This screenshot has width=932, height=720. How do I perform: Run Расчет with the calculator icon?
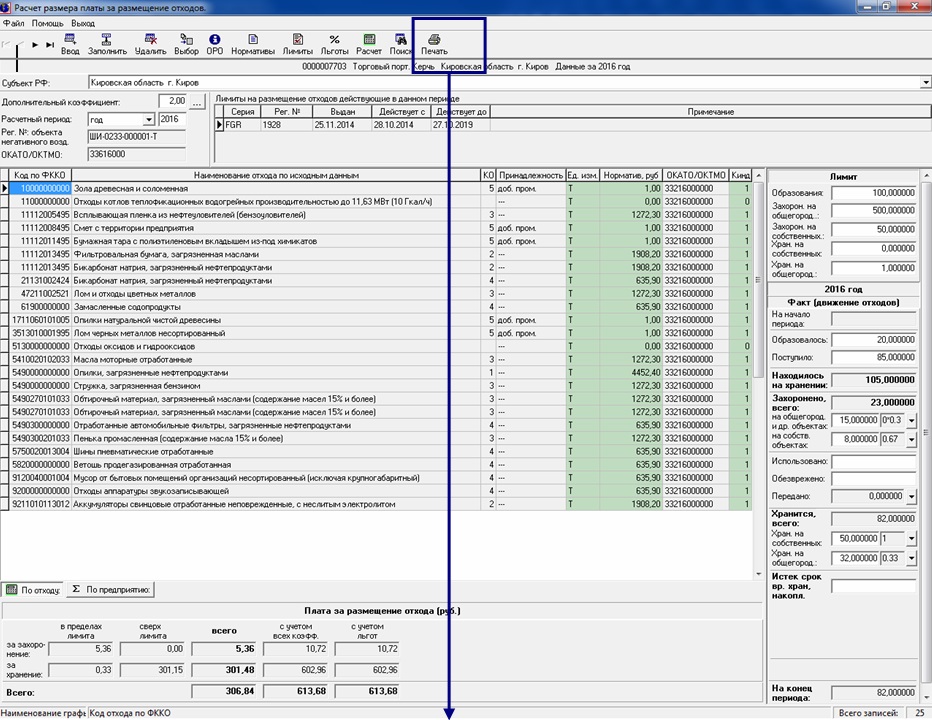point(369,42)
